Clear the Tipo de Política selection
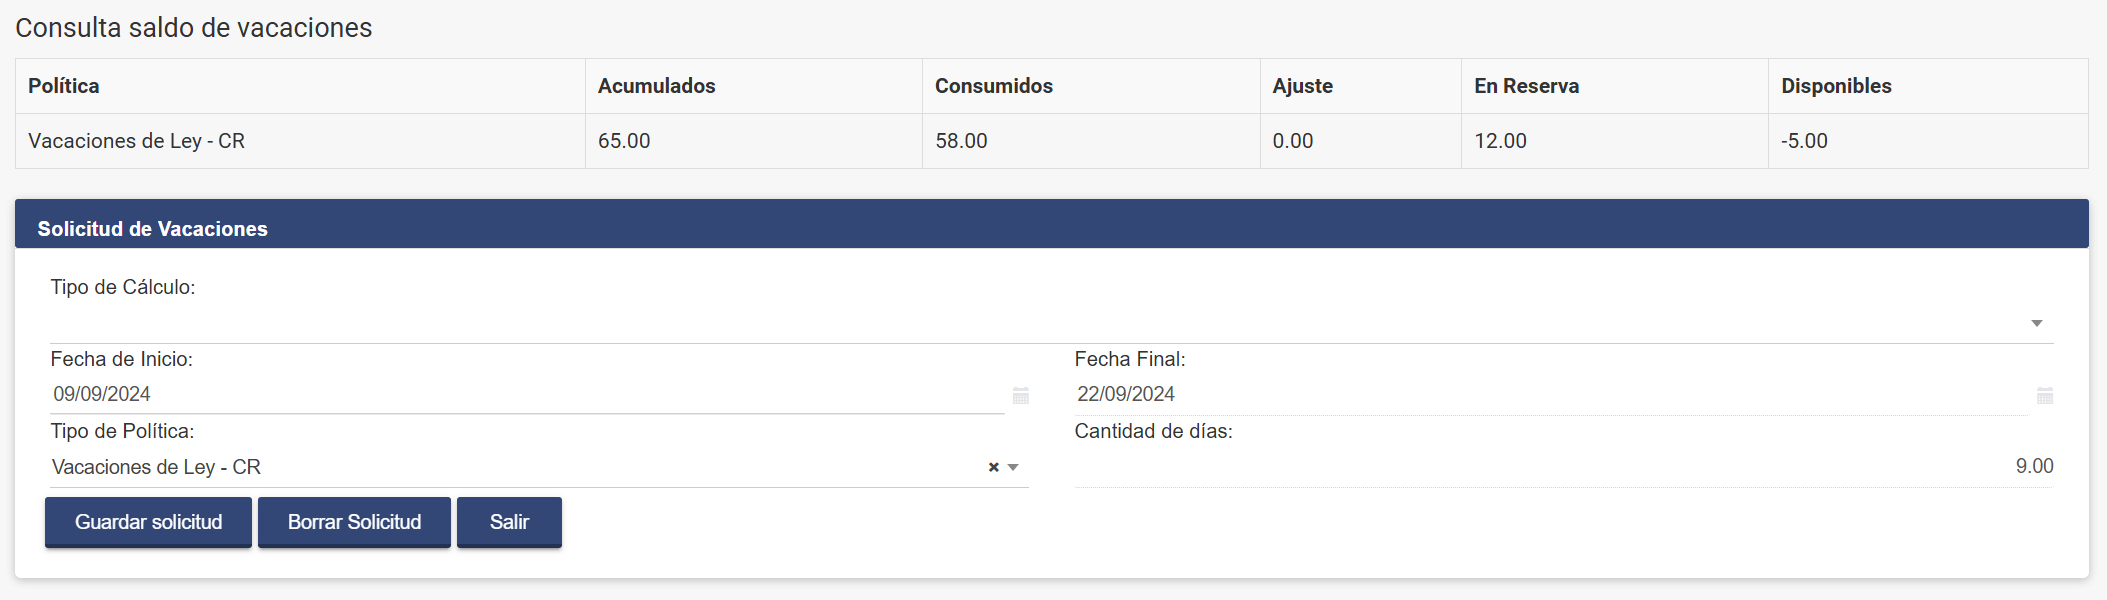Screen dimensions: 2107x600 tap(994, 467)
